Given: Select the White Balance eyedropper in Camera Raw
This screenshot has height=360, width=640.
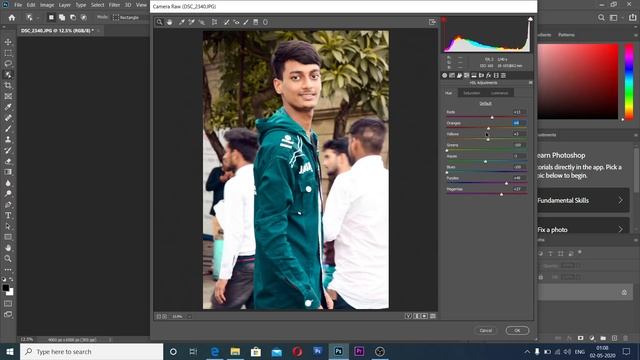Looking at the screenshot, I should 182,22.
